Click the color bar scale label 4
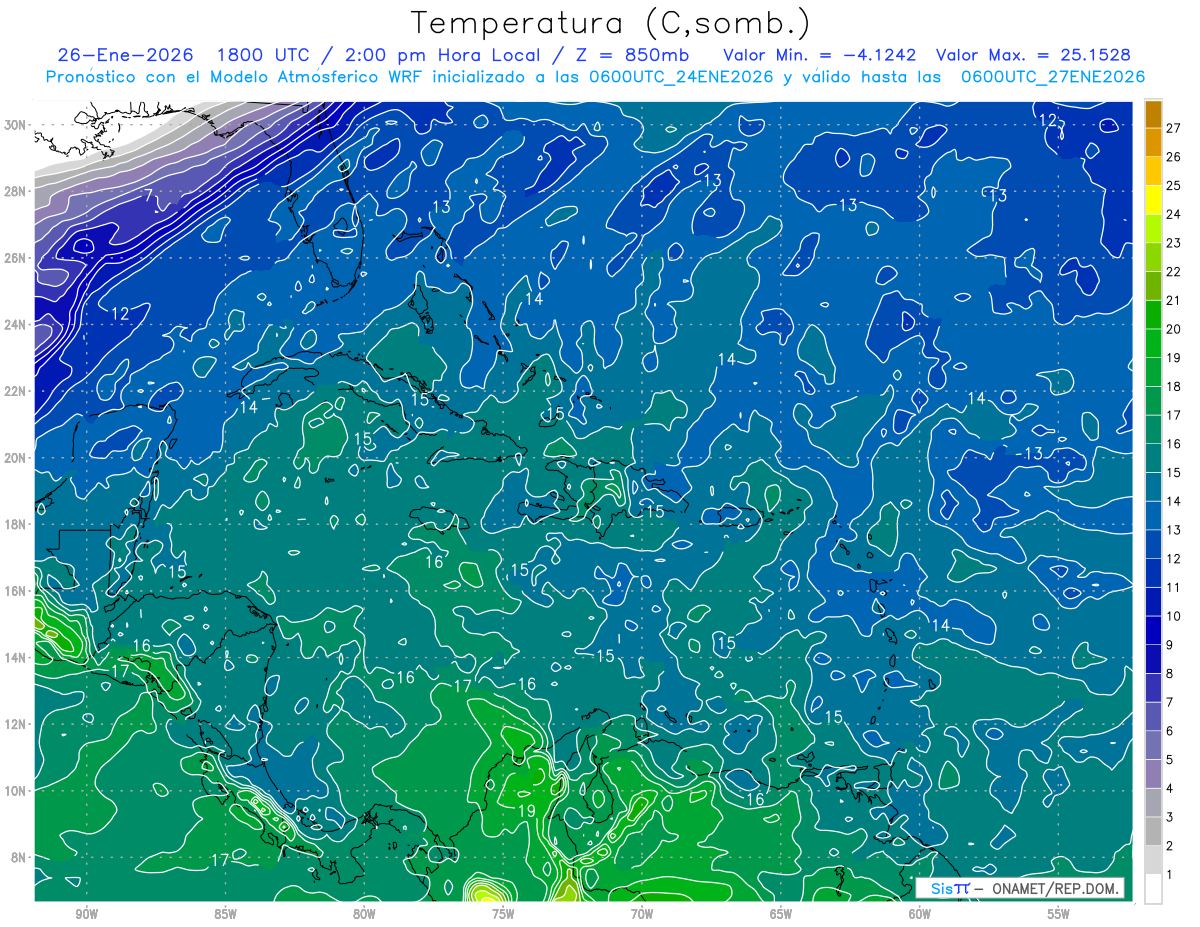Screen dimensions: 1200x927 (1170, 789)
